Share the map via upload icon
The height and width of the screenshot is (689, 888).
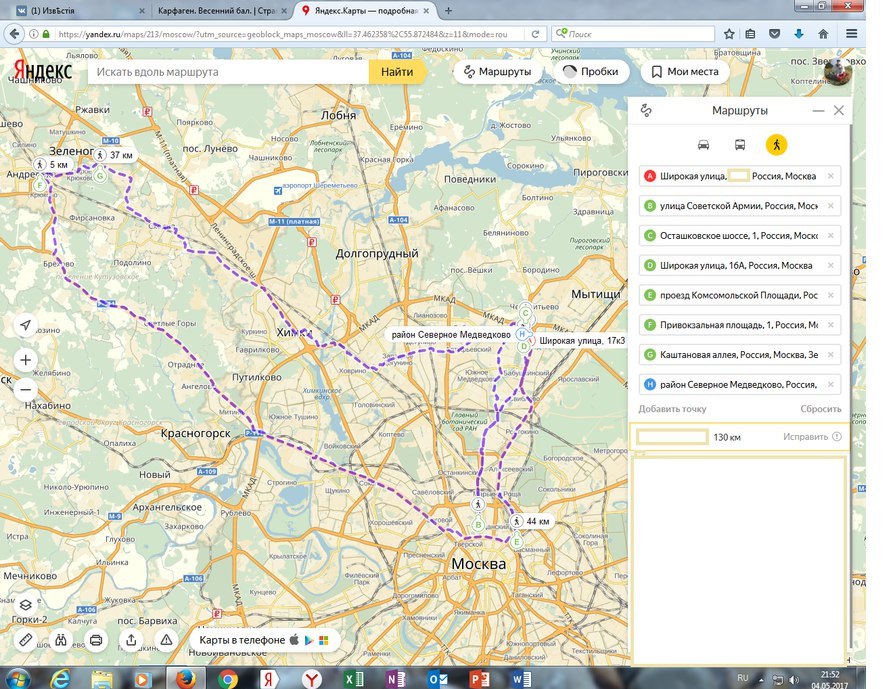click(x=131, y=640)
